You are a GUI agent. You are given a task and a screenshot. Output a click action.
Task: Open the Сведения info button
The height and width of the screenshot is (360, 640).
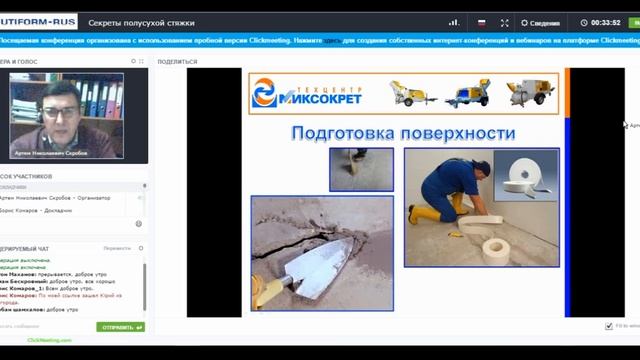click(540, 23)
